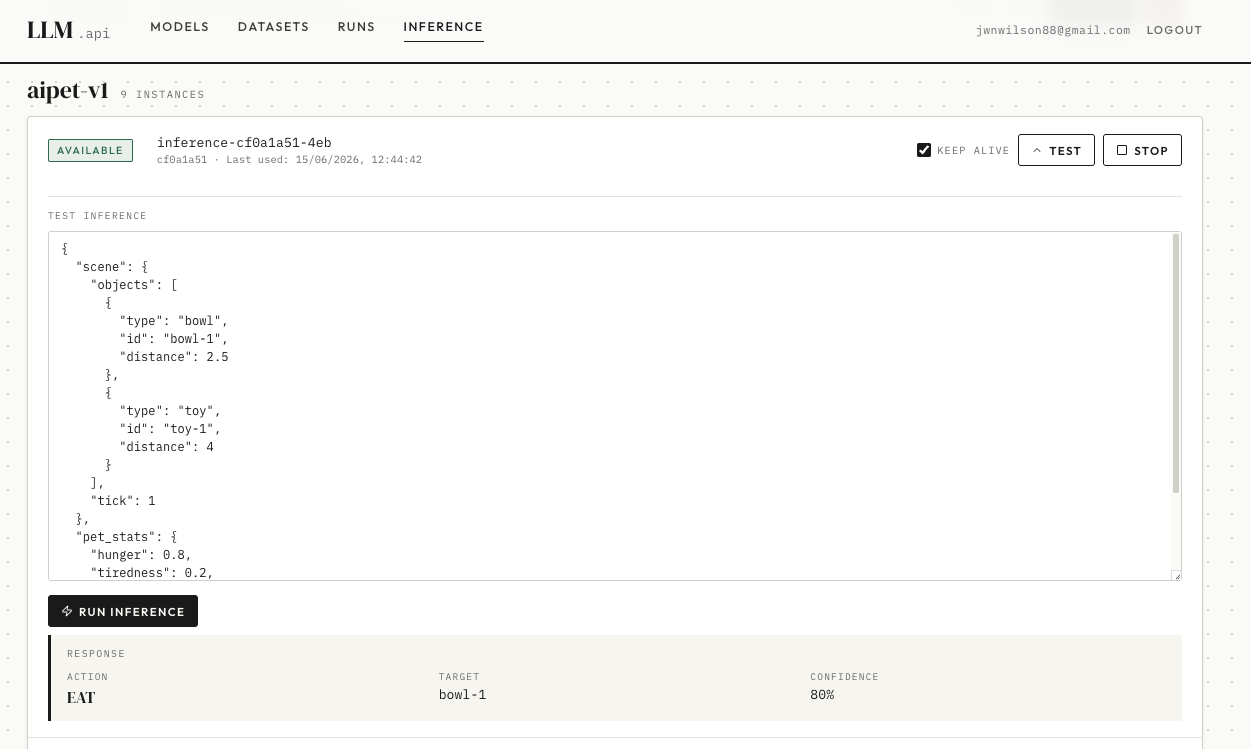Click the "hunger": 0.8 line
The width and height of the screenshot is (1251, 749).
[141, 555]
